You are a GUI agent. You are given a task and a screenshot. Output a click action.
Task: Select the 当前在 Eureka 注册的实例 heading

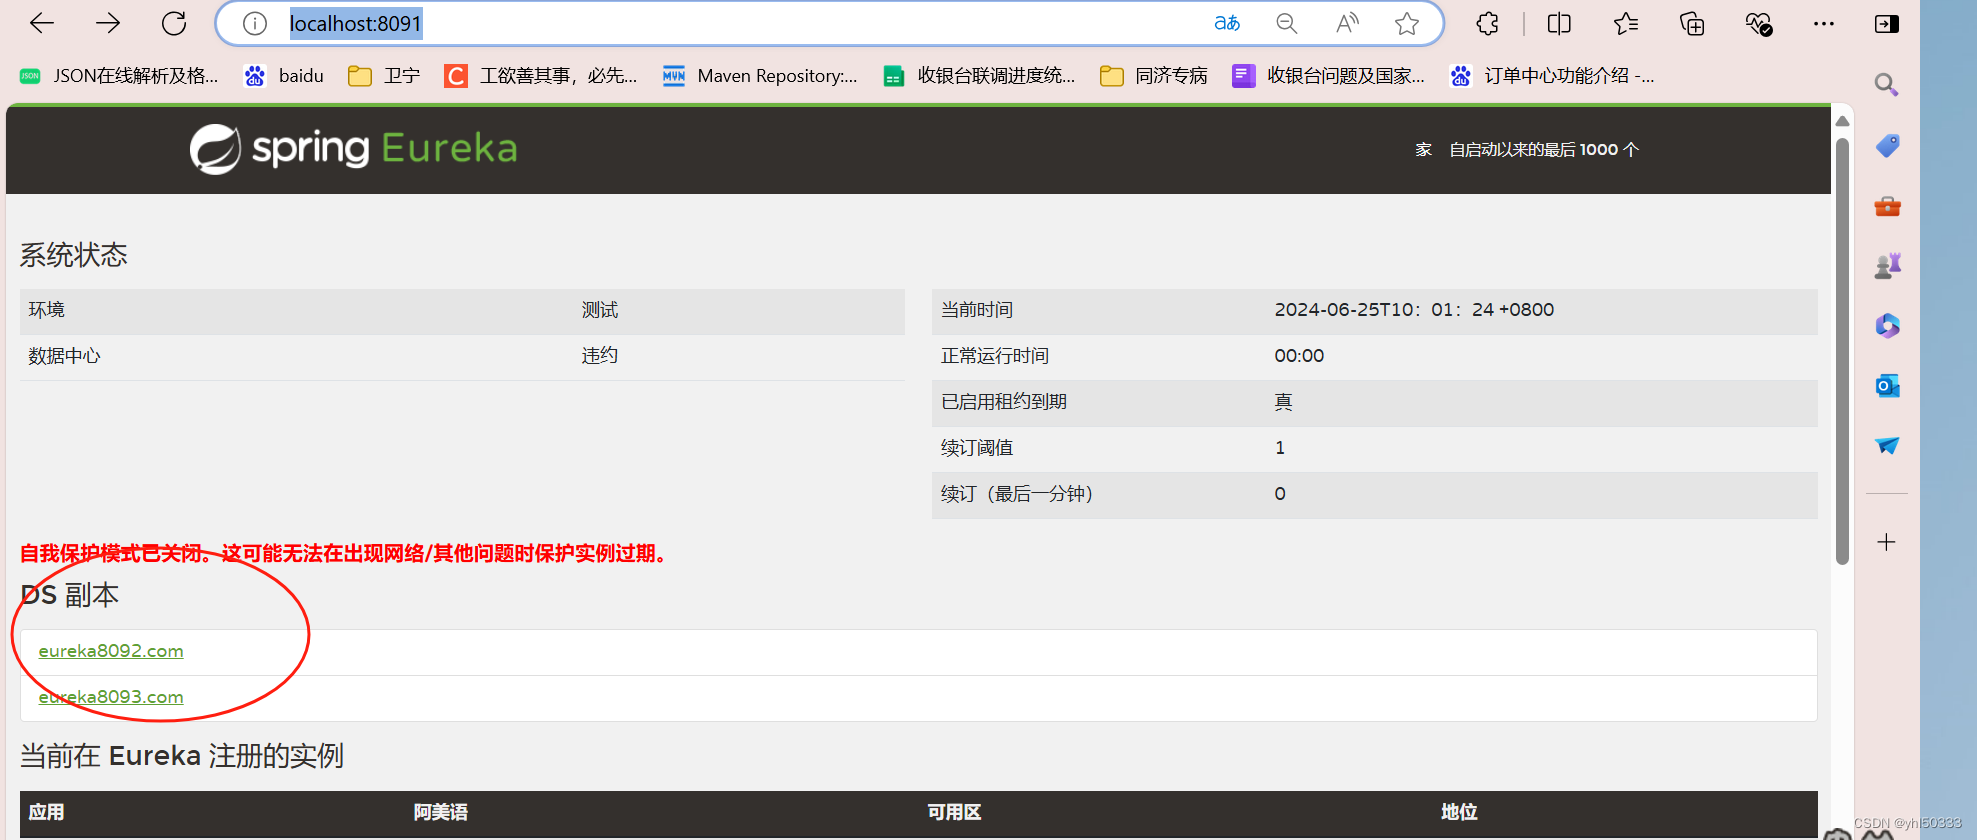(x=182, y=756)
